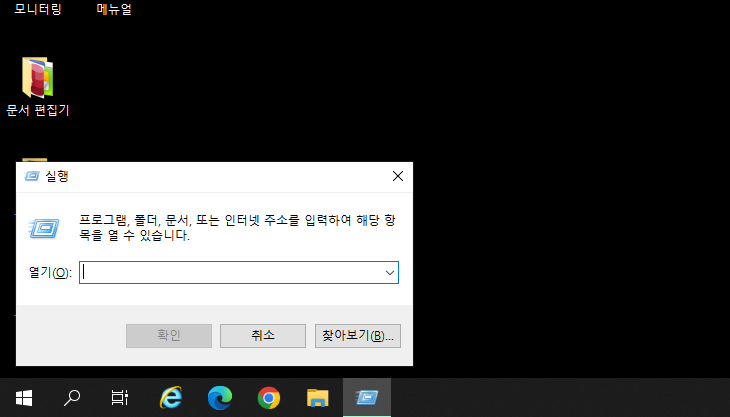Open File Explorer from taskbar

318,398
